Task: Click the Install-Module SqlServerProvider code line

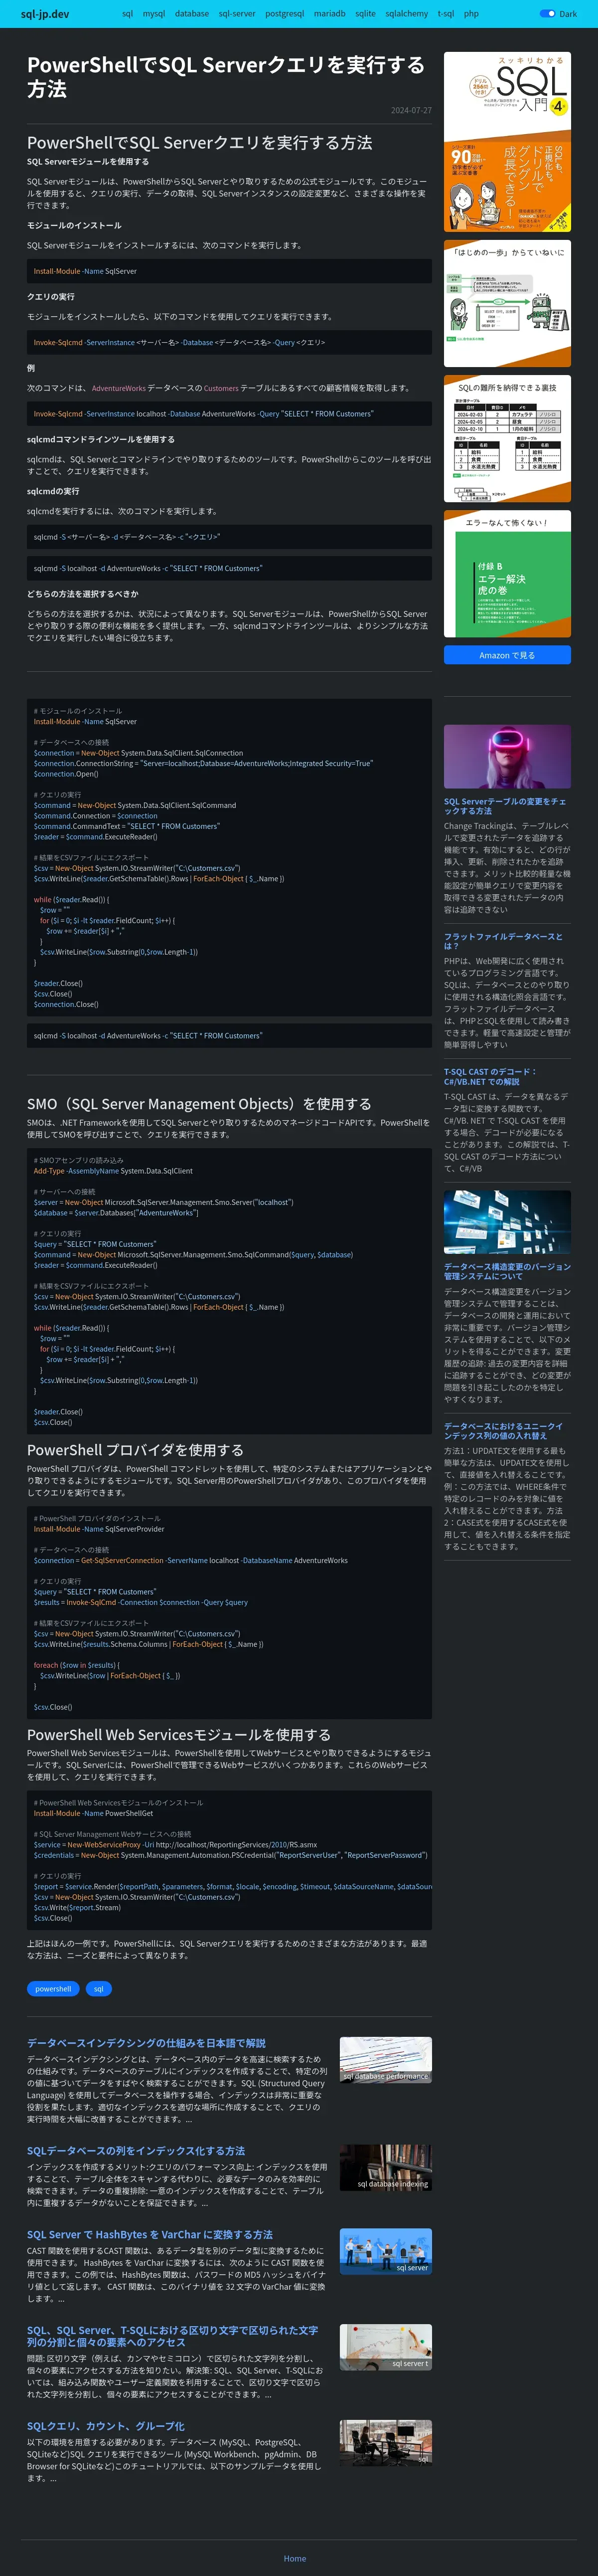Action: (99, 1529)
